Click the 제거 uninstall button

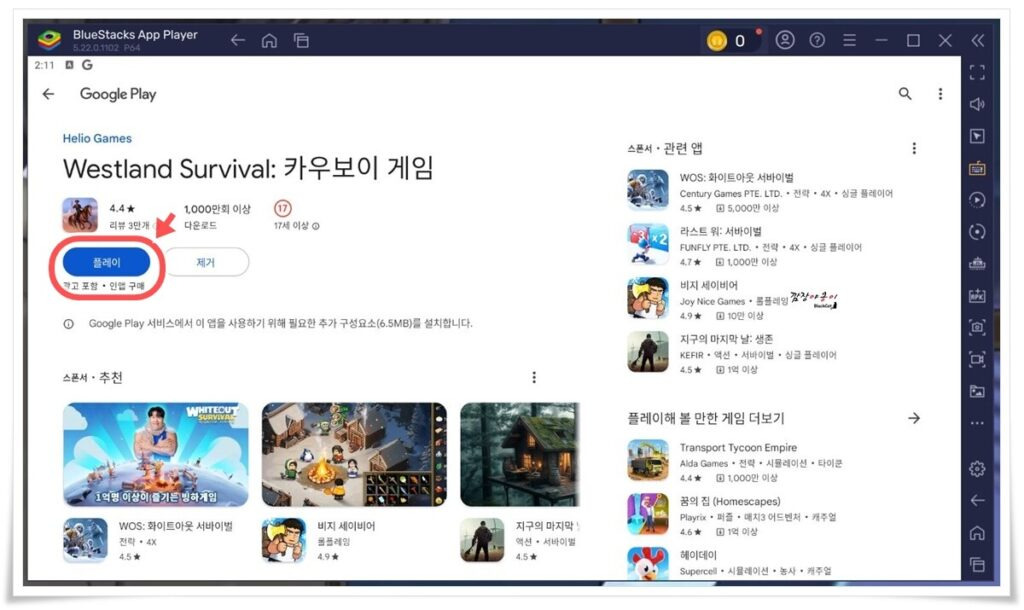click(206, 262)
